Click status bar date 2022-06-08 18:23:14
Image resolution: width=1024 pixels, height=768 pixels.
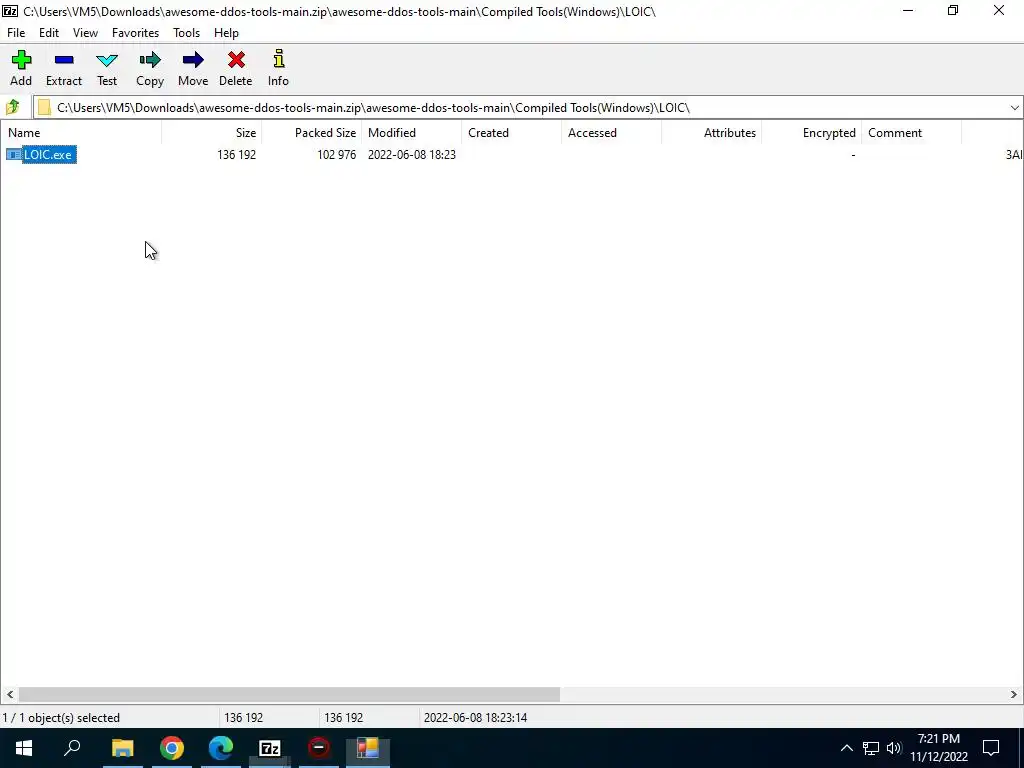tap(475, 718)
